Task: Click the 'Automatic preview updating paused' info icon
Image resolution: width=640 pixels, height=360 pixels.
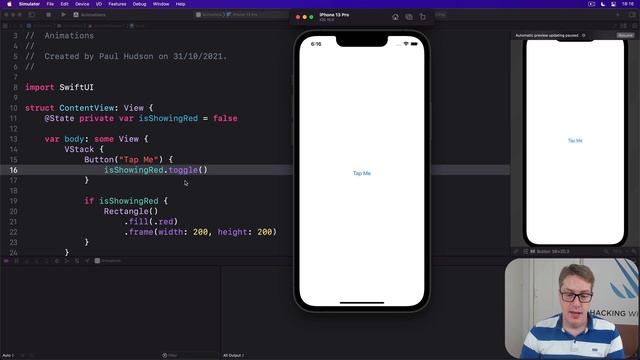Action: point(583,36)
